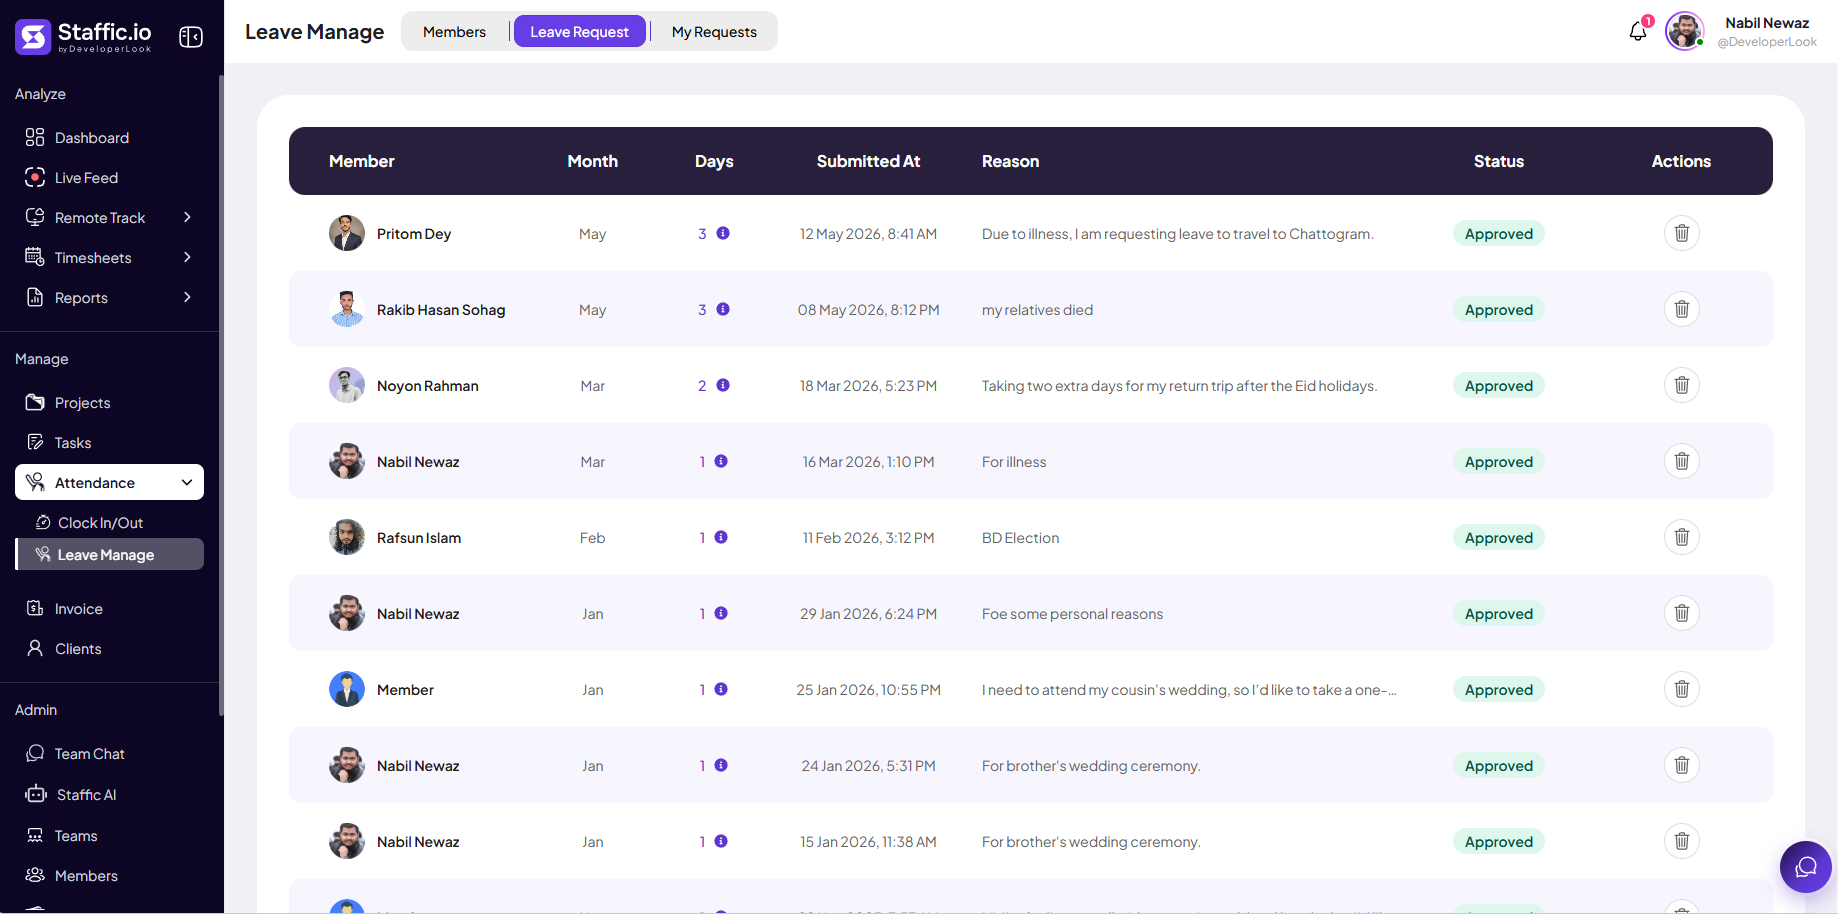Open Clock In/Out under Attendance
This screenshot has height=914, width=1838.
click(x=100, y=522)
